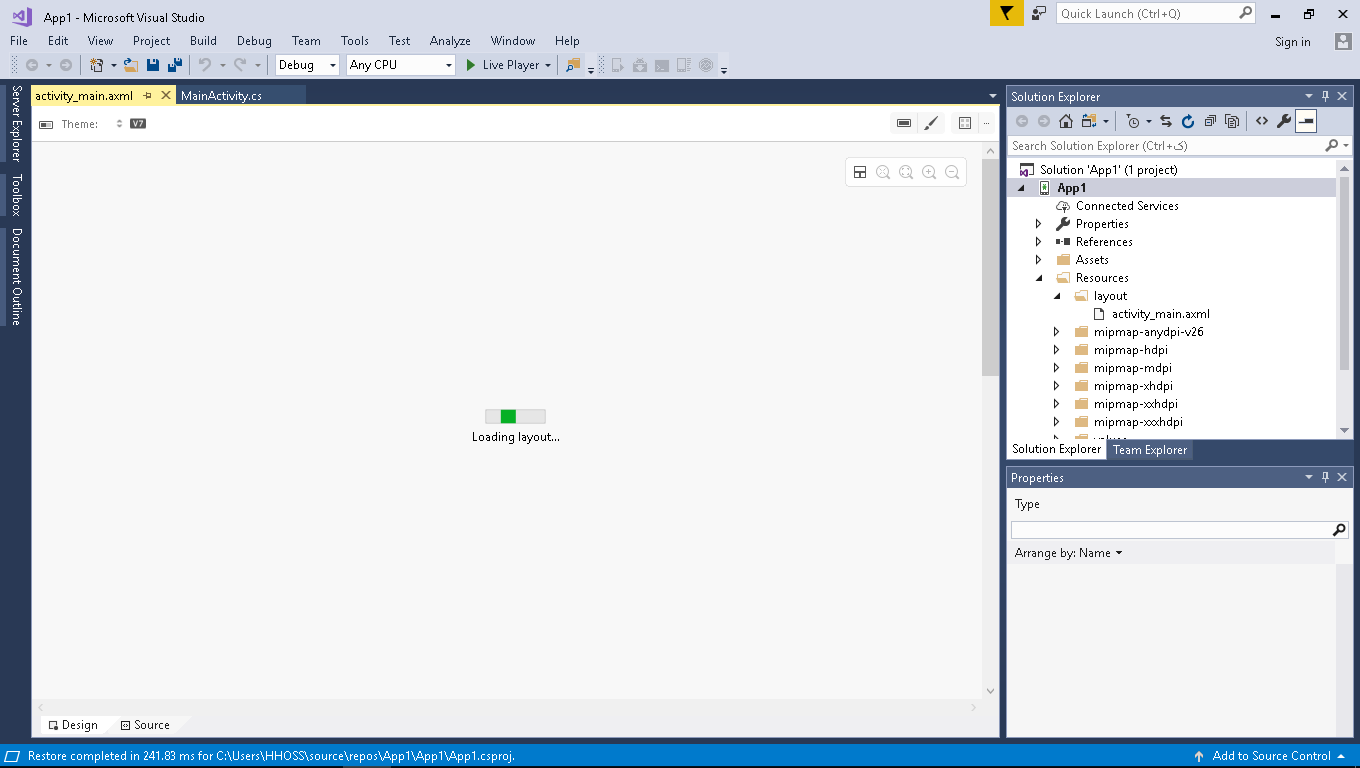Viewport: 1360px width, 768px height.
Task: Click the zoom in magnifier in designer
Action: click(x=929, y=172)
